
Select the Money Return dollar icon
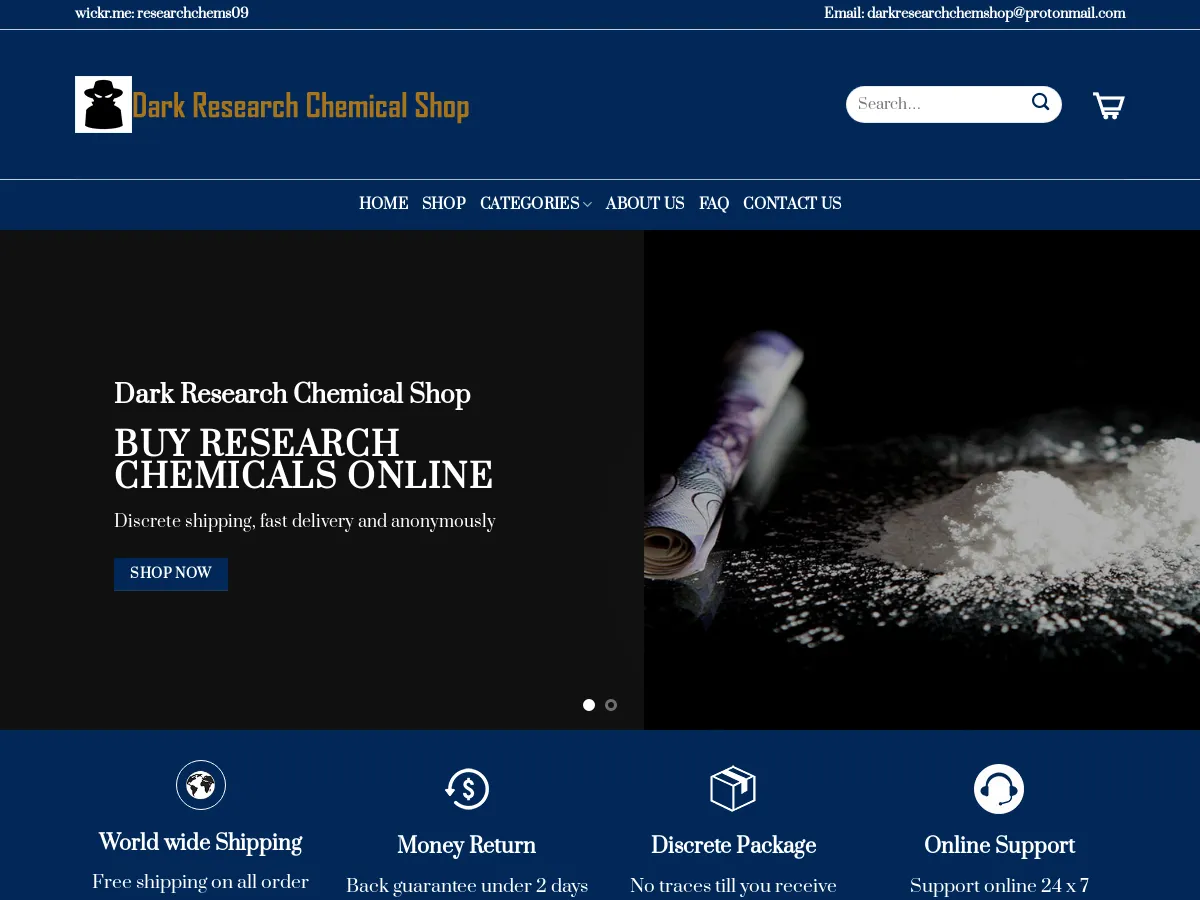(x=467, y=789)
